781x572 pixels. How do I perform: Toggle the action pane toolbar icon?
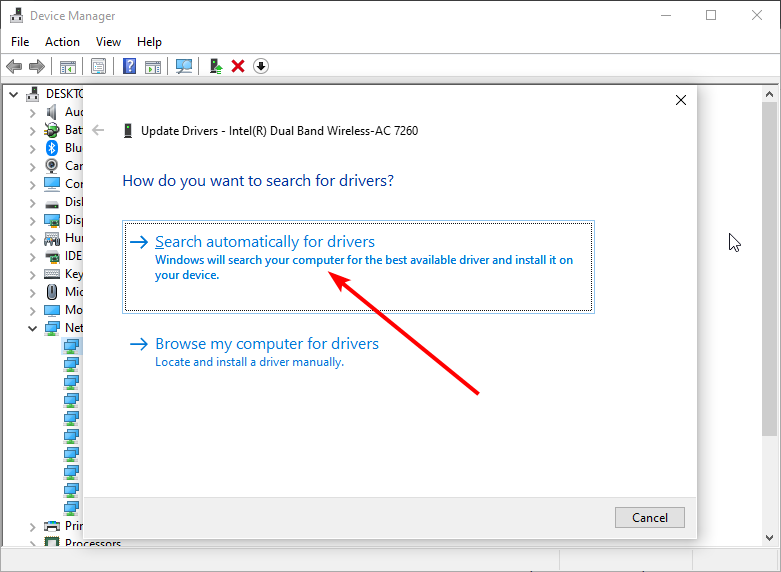point(153,66)
